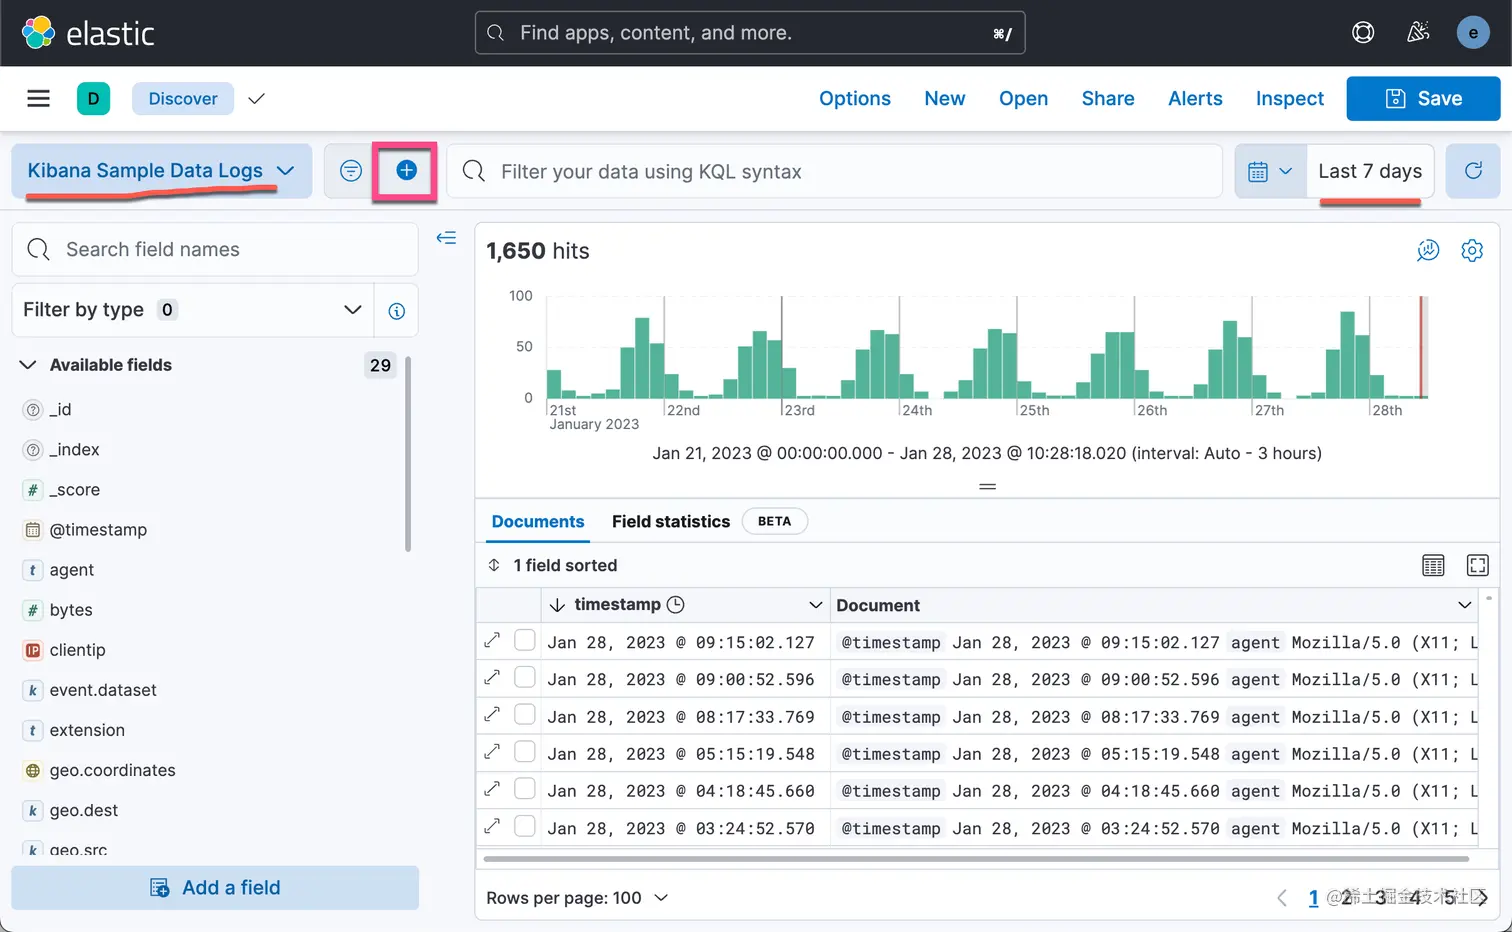Open the Options menu
The width and height of the screenshot is (1512, 932).
[855, 98]
